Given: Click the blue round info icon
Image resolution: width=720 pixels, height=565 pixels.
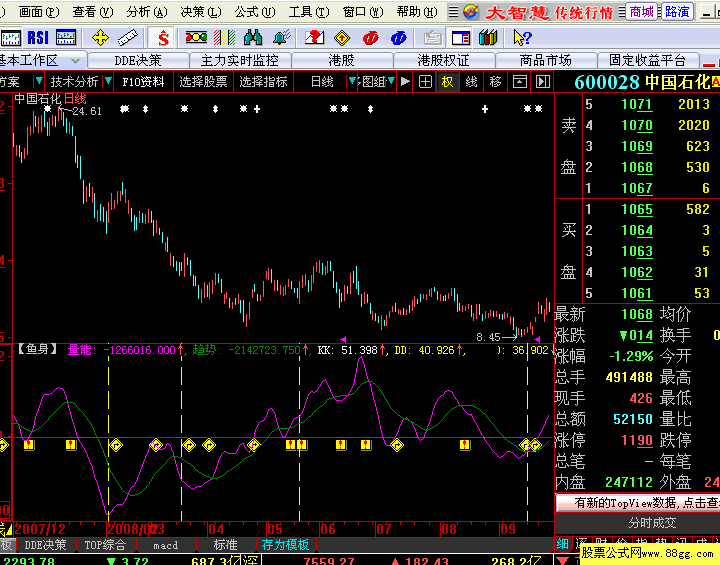Looking at the screenshot, I should 399,38.
